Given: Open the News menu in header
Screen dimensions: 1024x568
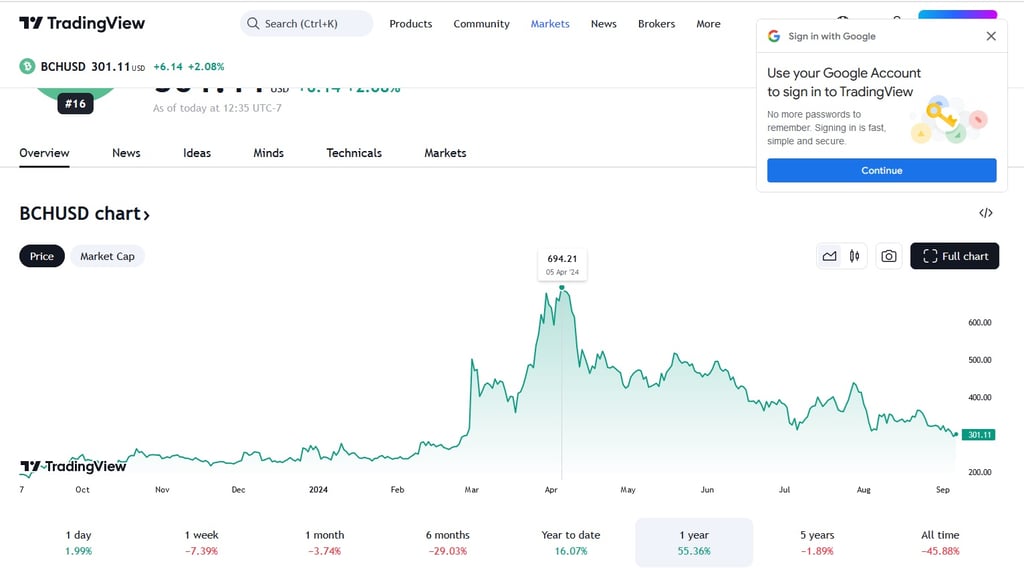Looking at the screenshot, I should [603, 24].
